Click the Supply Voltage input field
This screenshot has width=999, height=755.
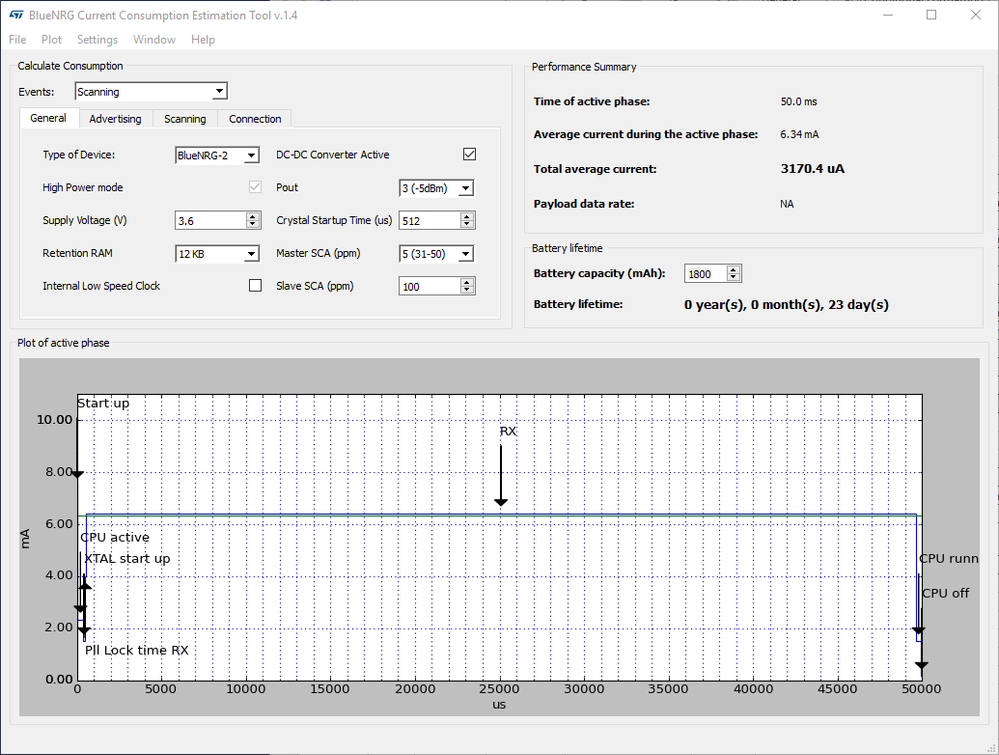pyautogui.click(x=211, y=220)
